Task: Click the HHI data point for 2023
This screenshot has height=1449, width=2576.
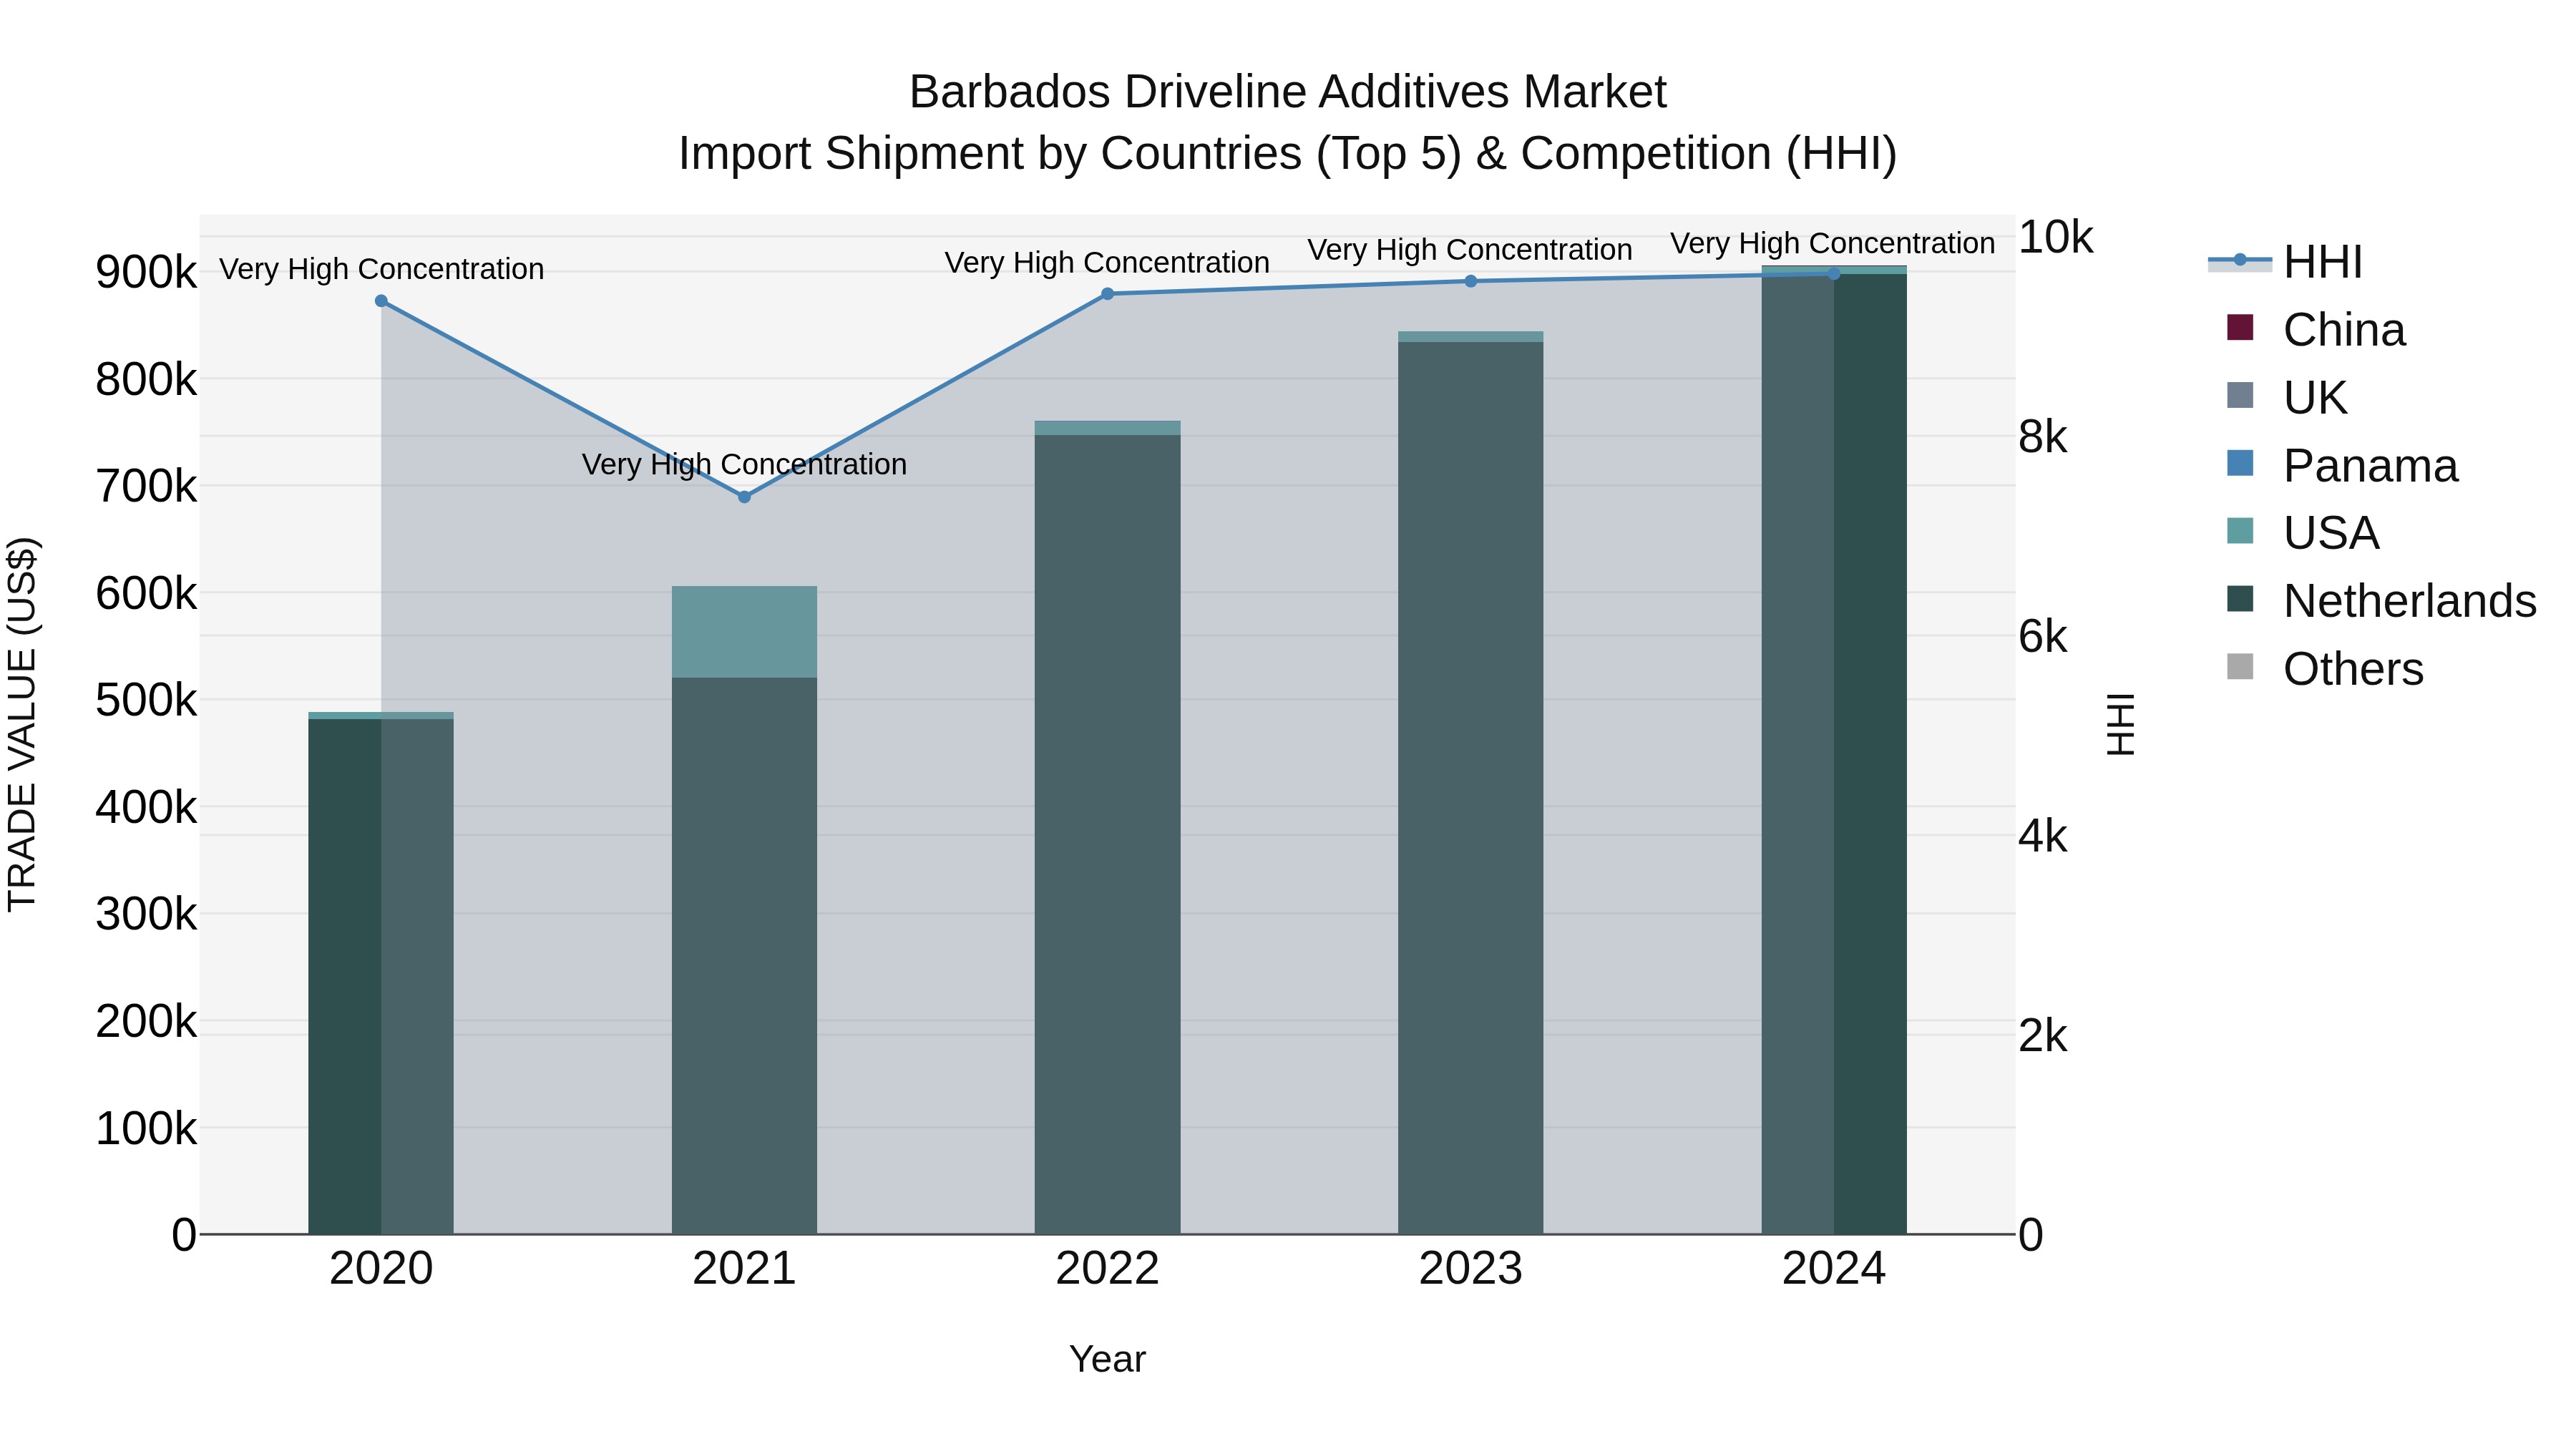Action: coord(1470,281)
